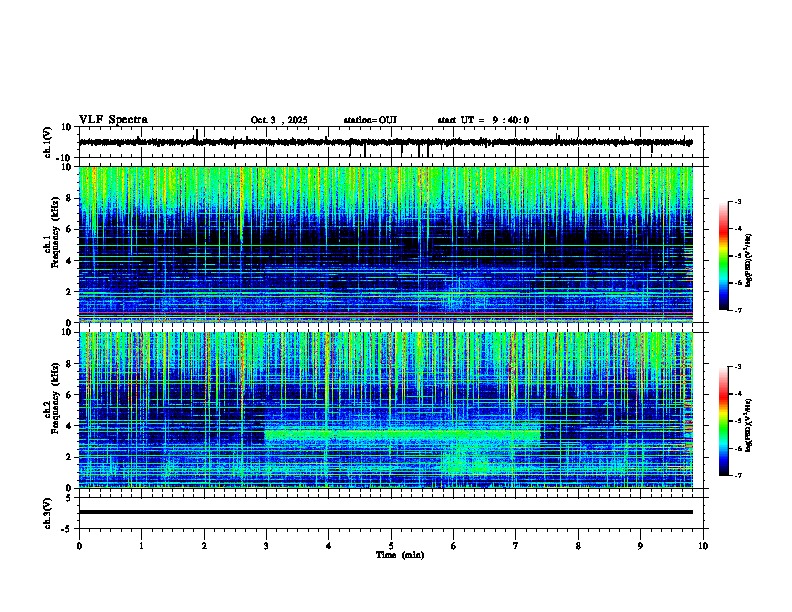
Task: Click the ch.1 voltage waveform trace
Action: click(x=385, y=142)
